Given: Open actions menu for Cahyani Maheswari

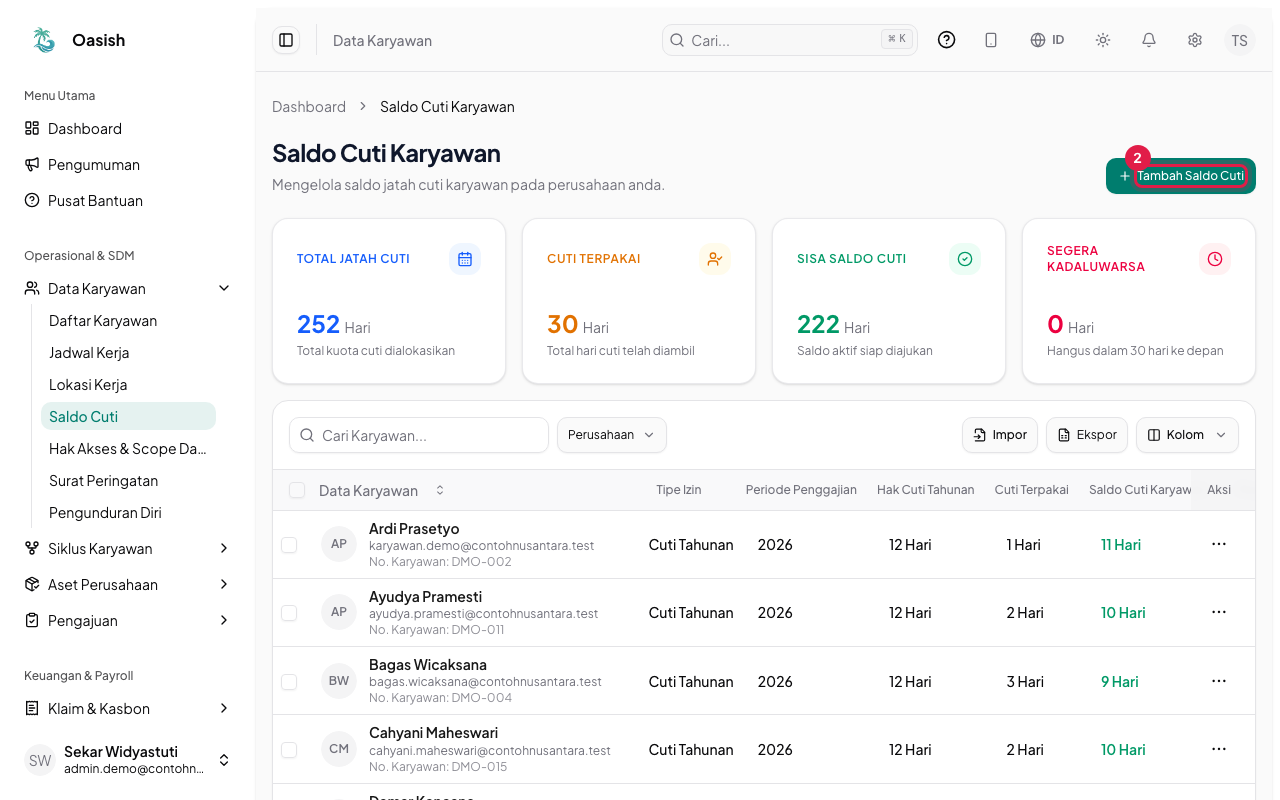Looking at the screenshot, I should coord(1218,749).
